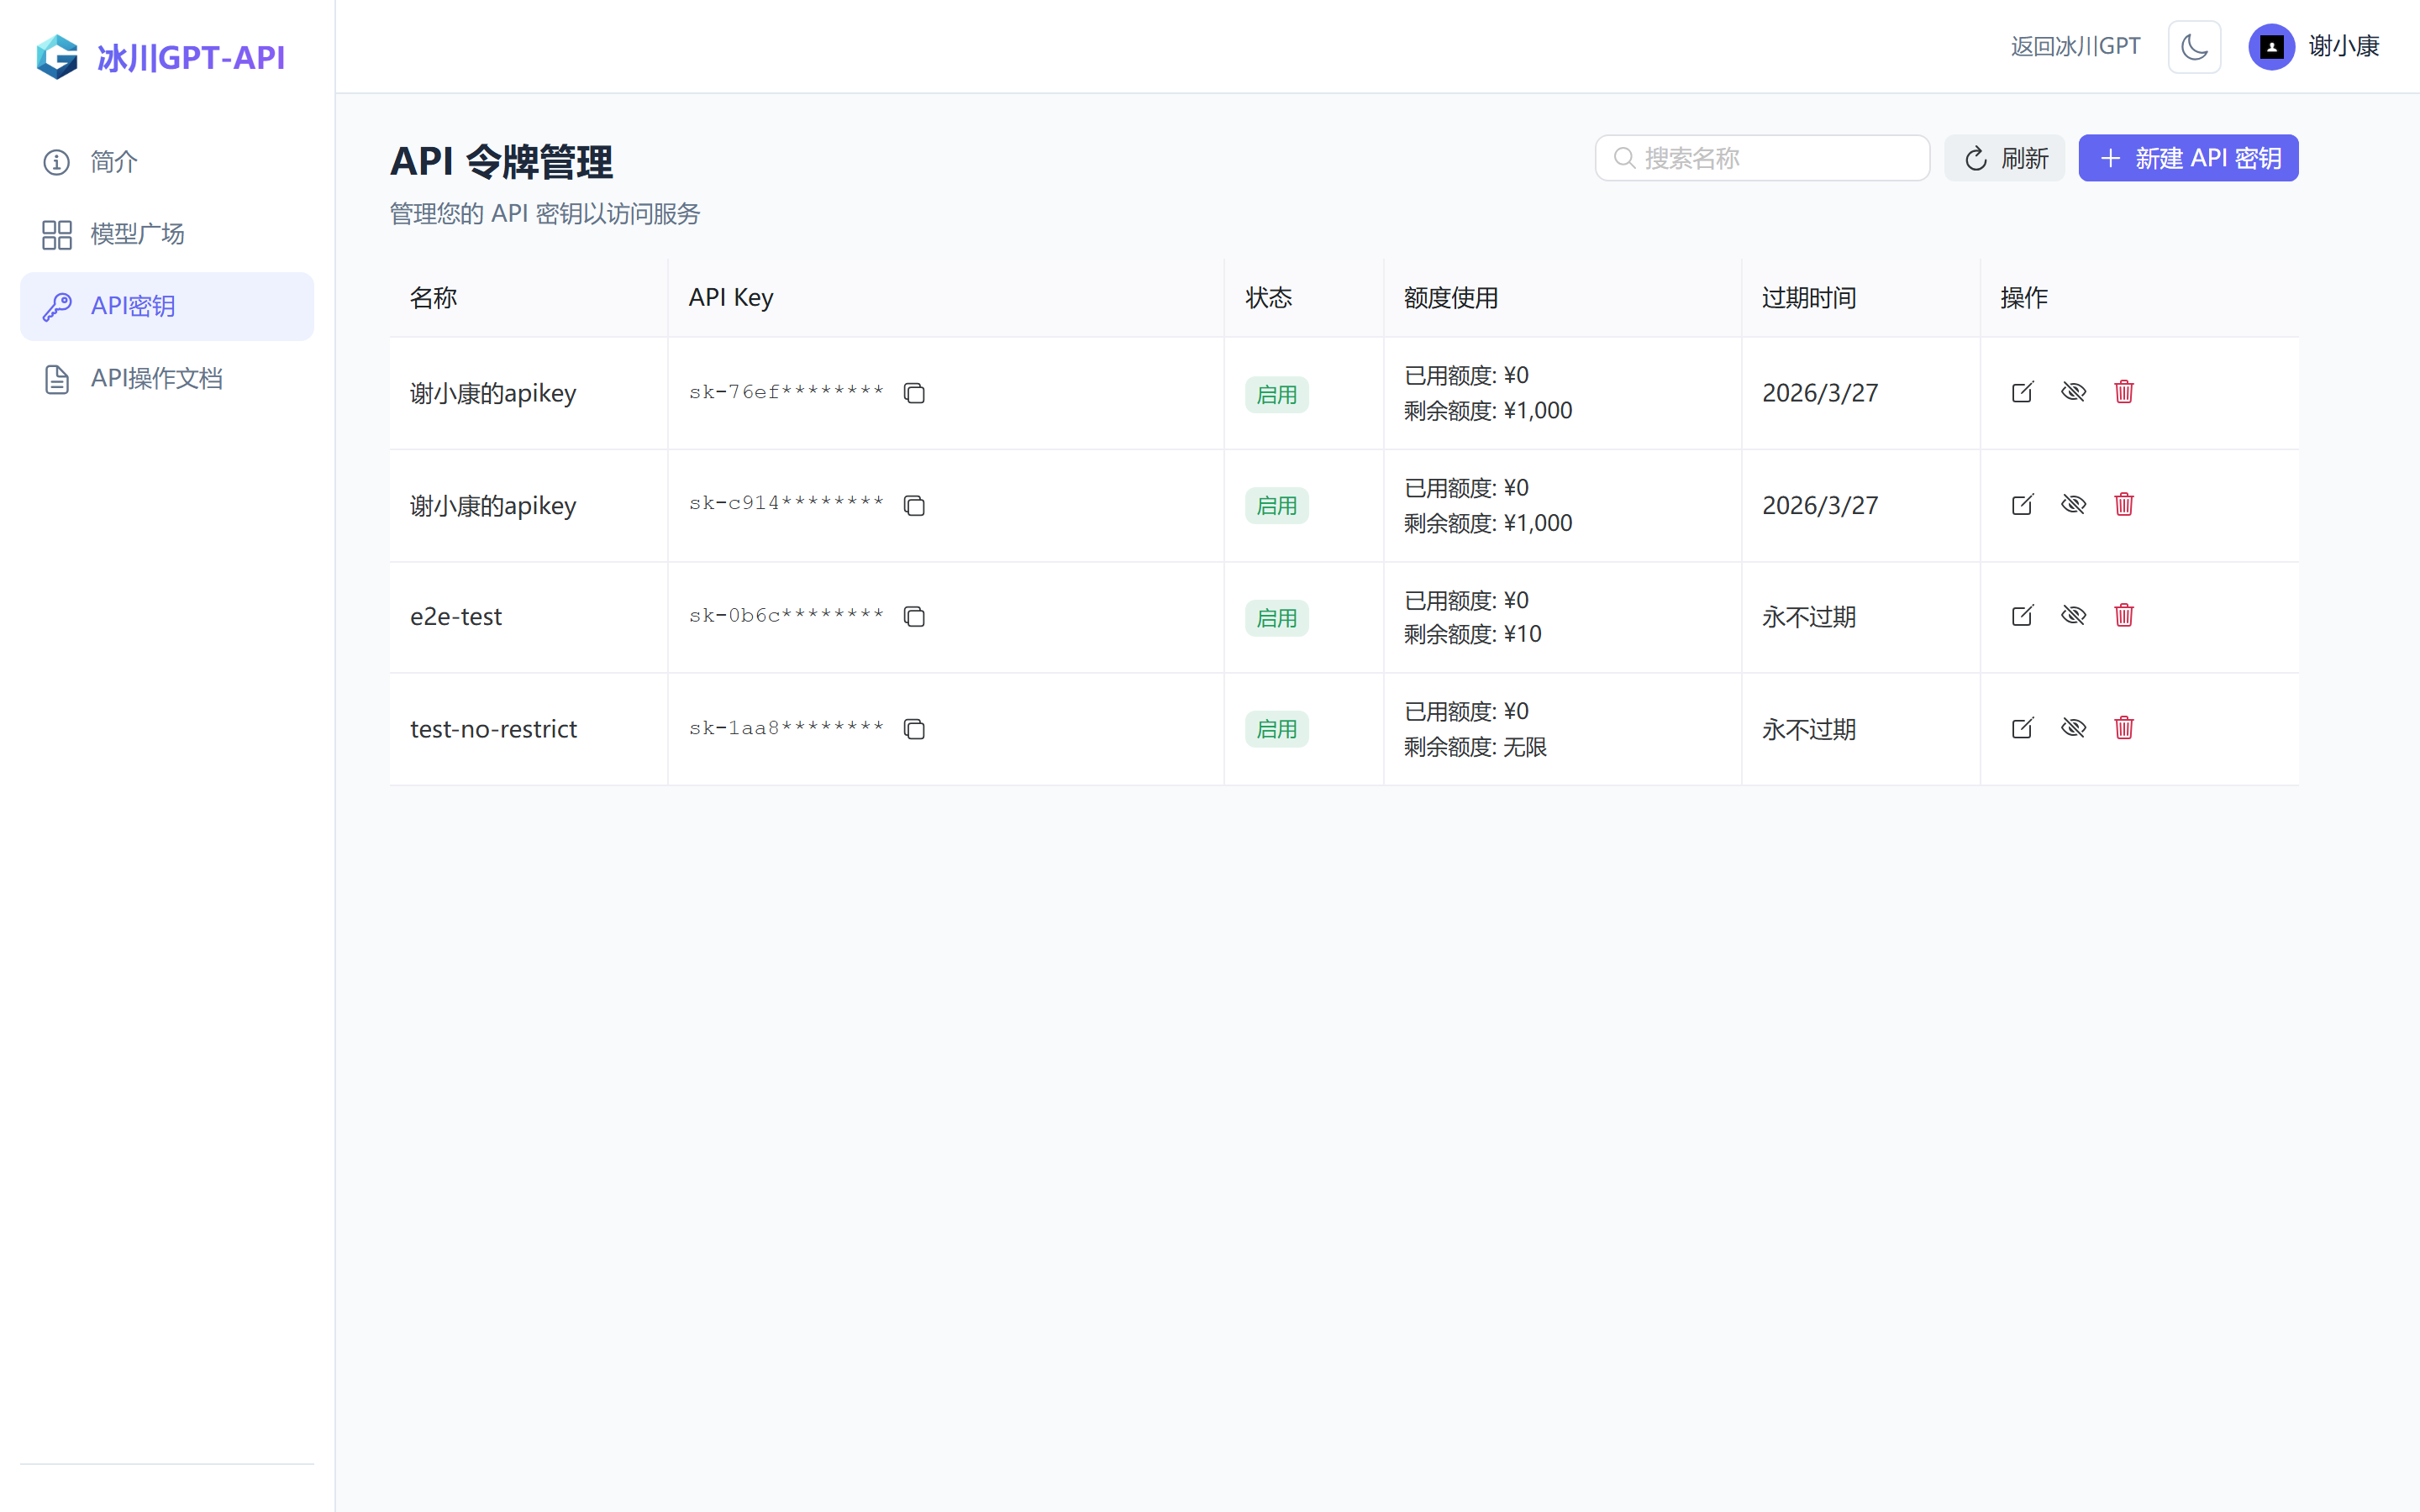Follow the 返回冰川GPT link
2420x1512 pixels.
(x=2074, y=46)
